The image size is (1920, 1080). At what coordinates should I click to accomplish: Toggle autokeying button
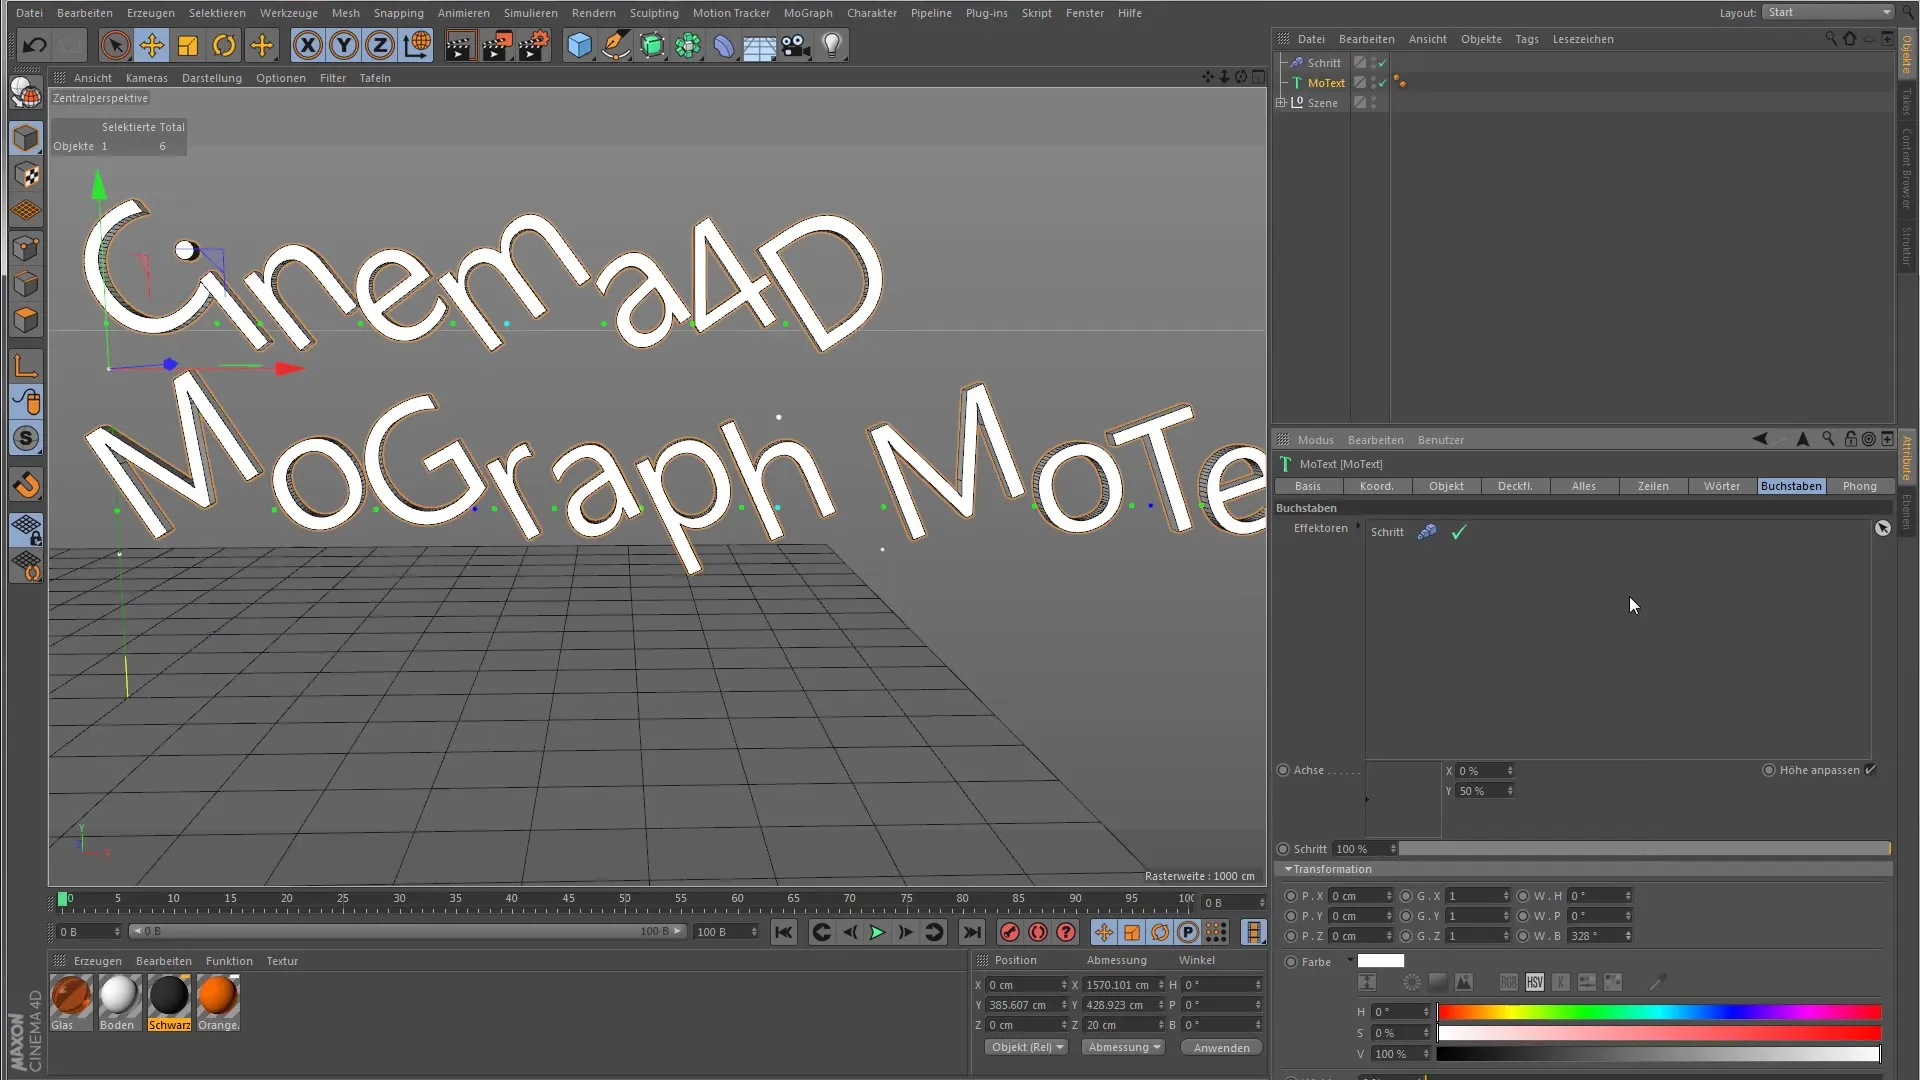(x=1038, y=932)
